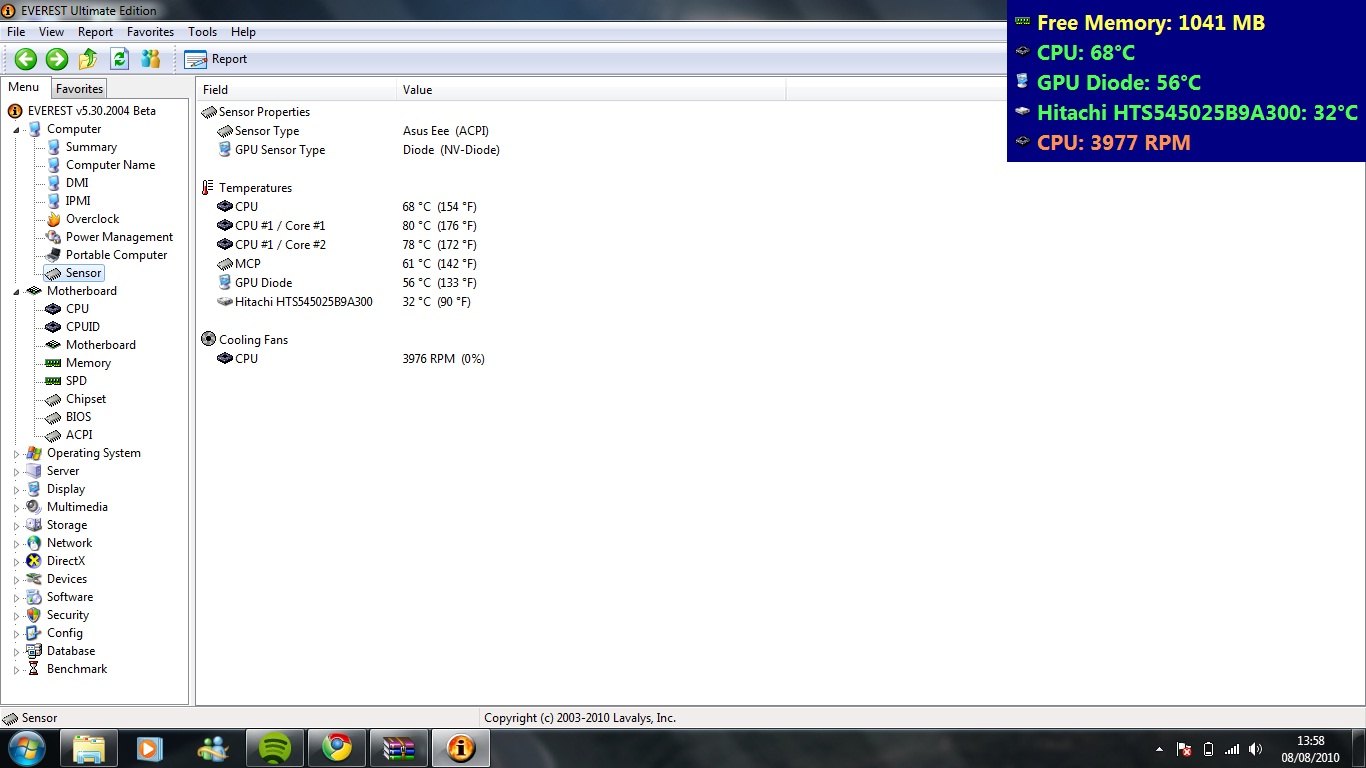Open the Report menu in the menu bar

96,32
